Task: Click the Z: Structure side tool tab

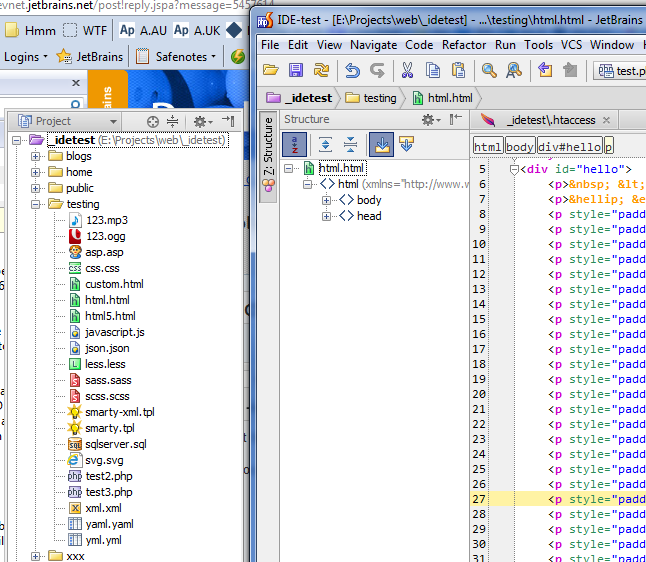Action: (268, 155)
